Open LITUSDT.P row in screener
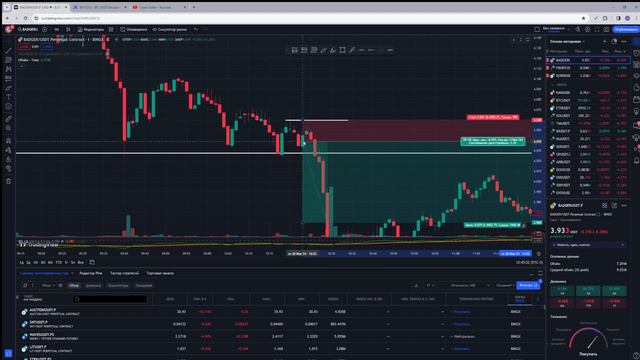 [280, 349]
